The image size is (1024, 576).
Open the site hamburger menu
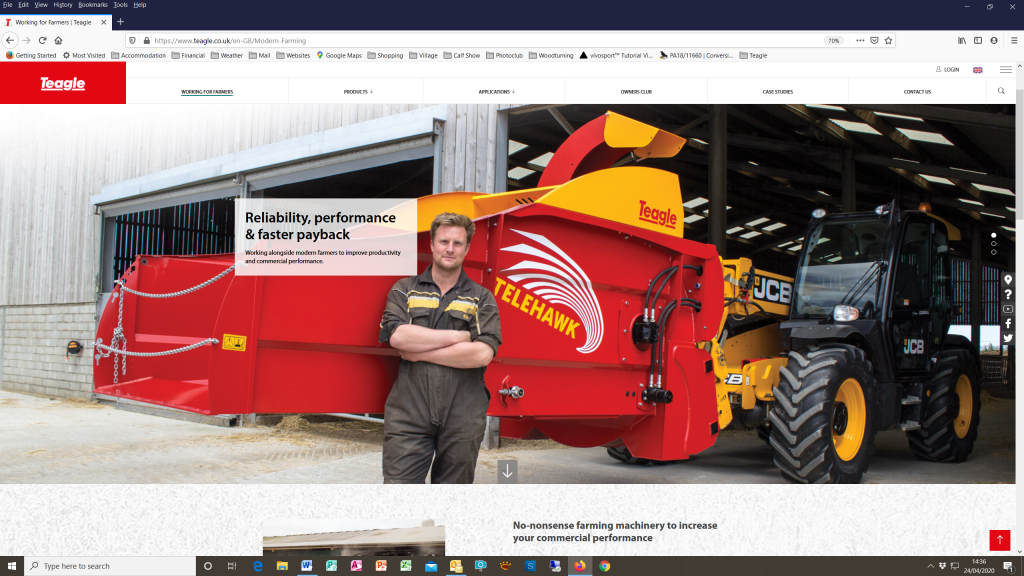(1006, 69)
